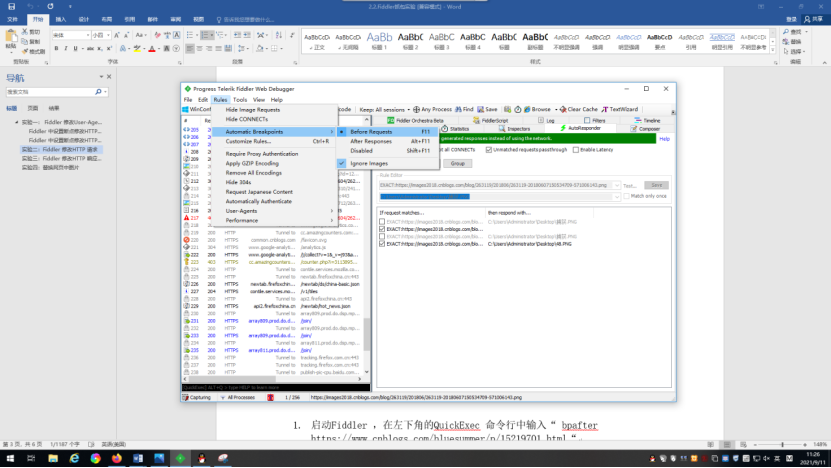Expand Performance submenu in Rules menu
The width and height of the screenshot is (831, 468).
pos(274,220)
